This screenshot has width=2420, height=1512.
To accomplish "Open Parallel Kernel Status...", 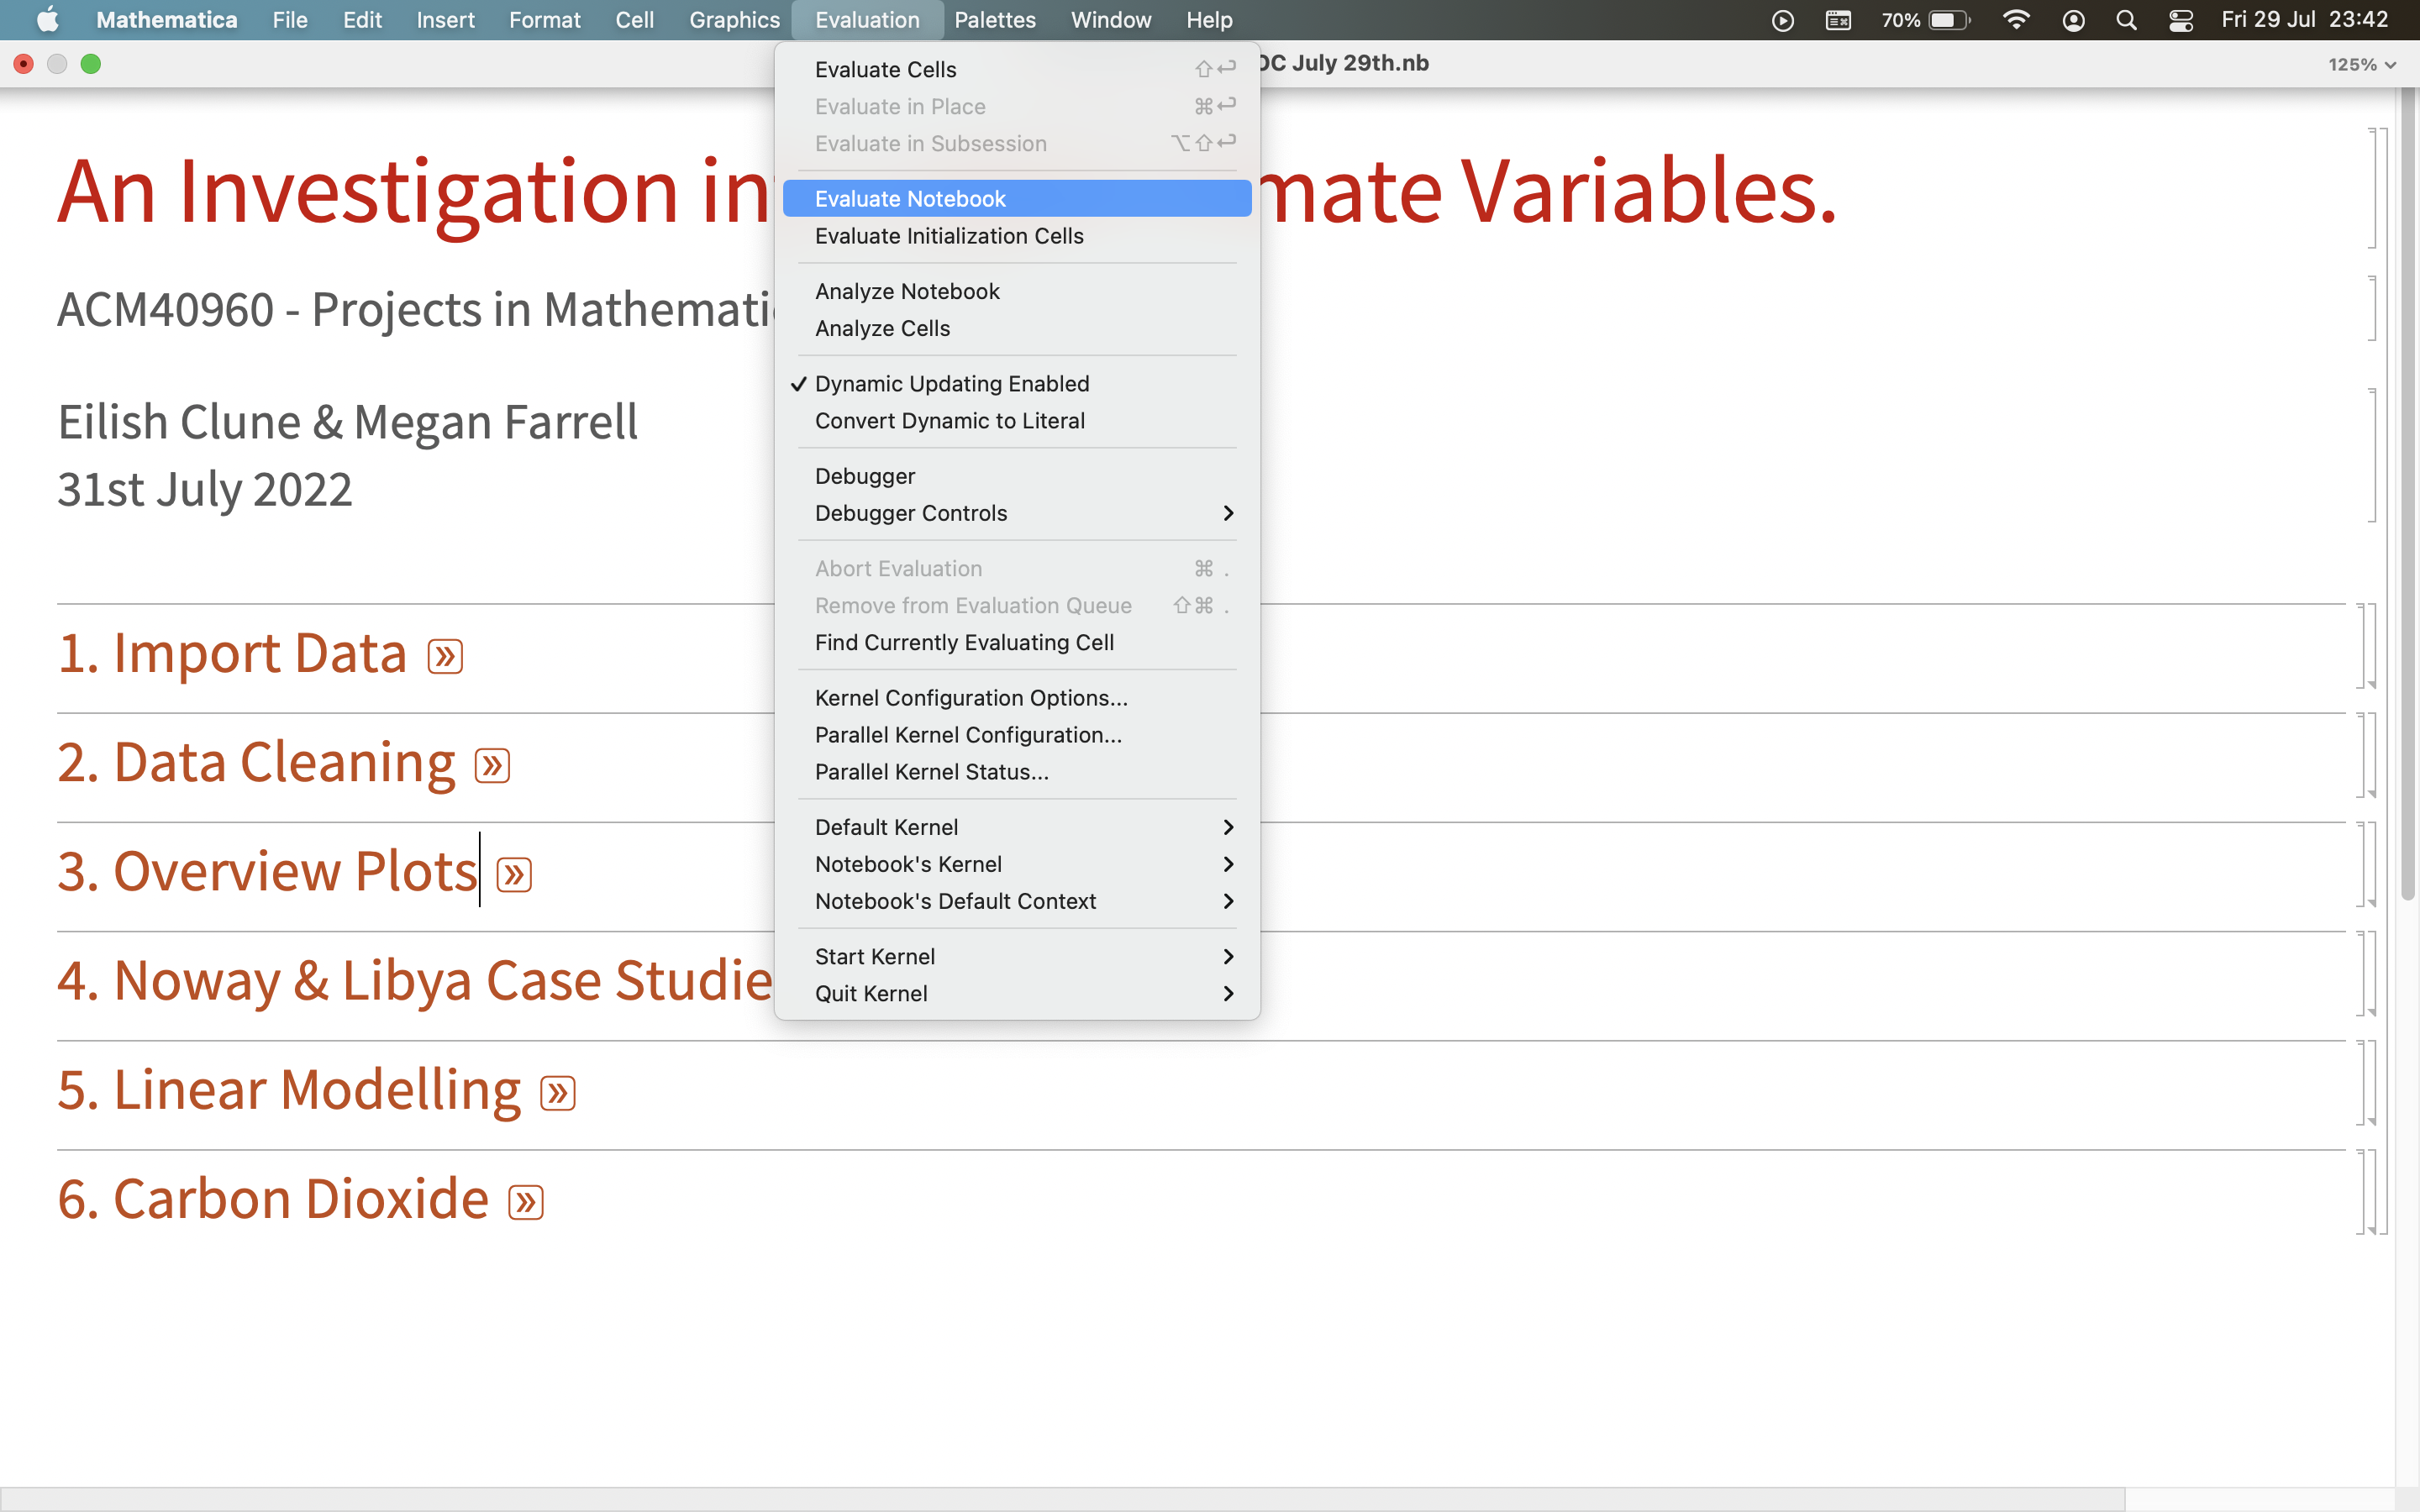I will point(1017,772).
